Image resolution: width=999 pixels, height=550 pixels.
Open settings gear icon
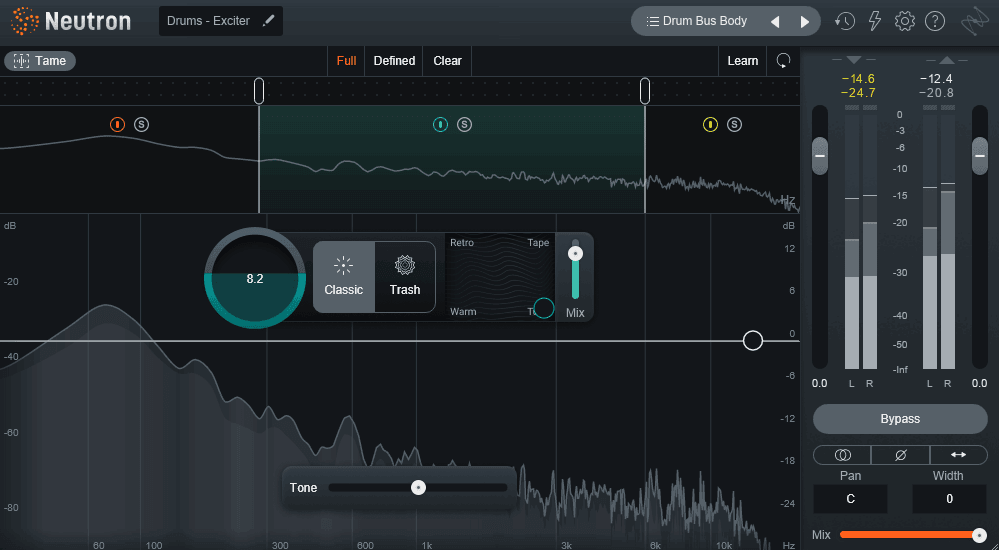tap(905, 21)
